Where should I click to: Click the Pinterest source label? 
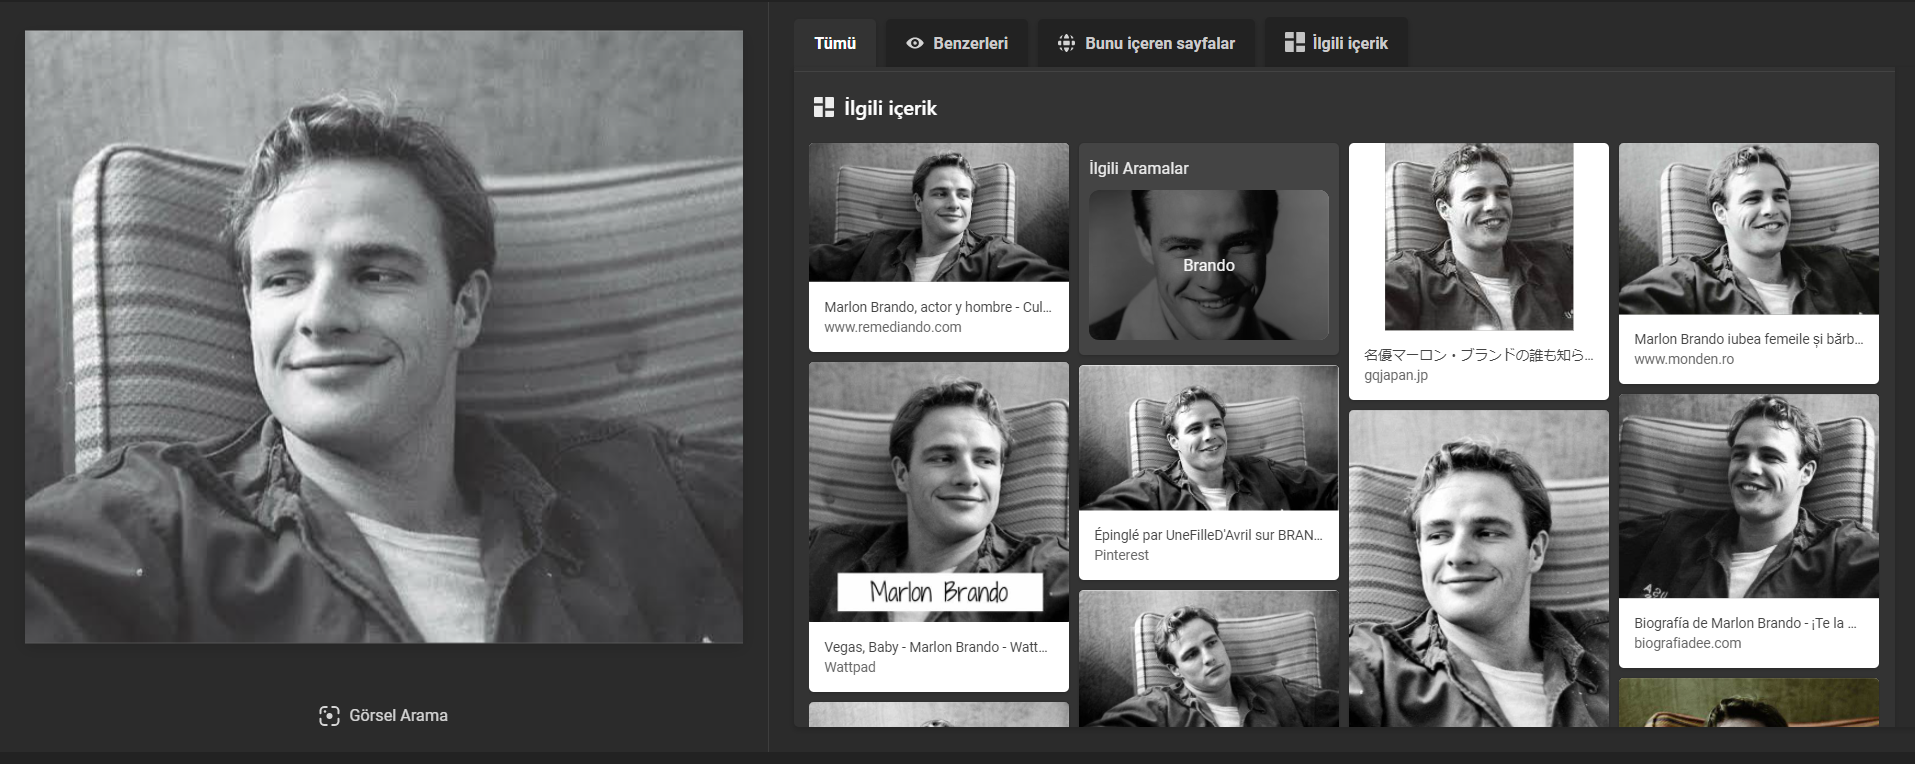pyautogui.click(x=1121, y=555)
